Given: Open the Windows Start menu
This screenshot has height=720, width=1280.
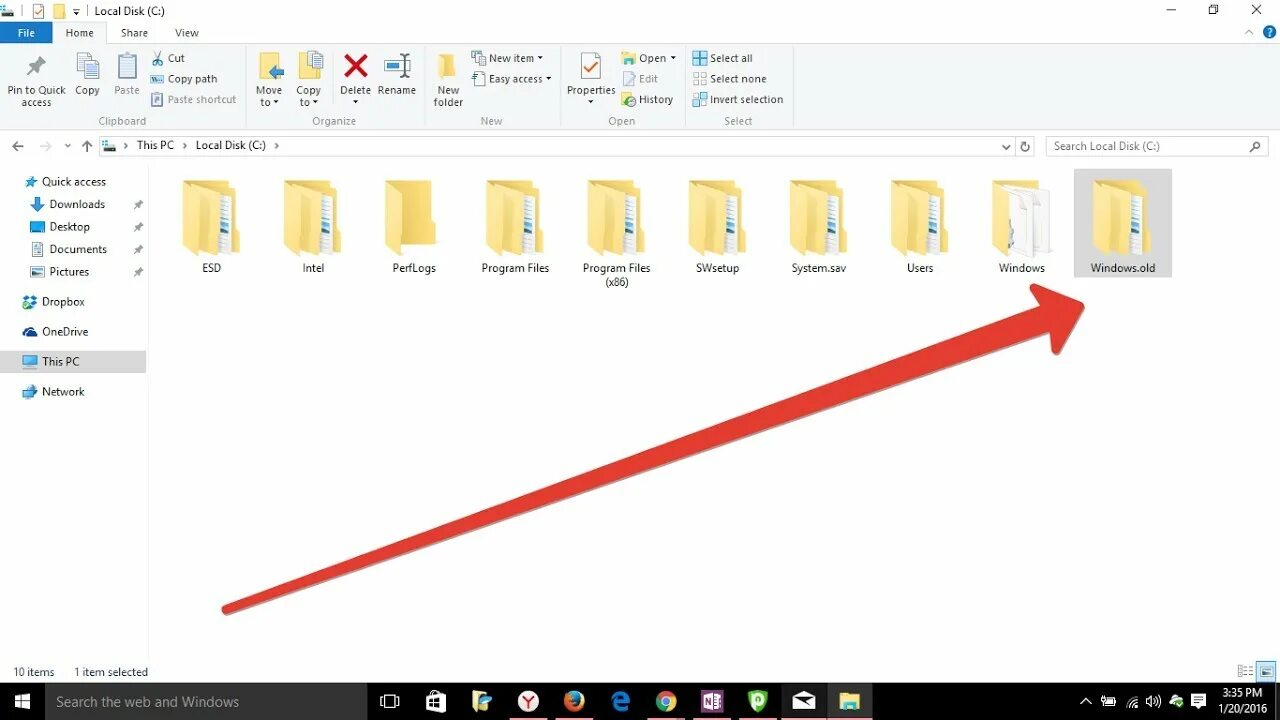Looking at the screenshot, I should [22, 702].
